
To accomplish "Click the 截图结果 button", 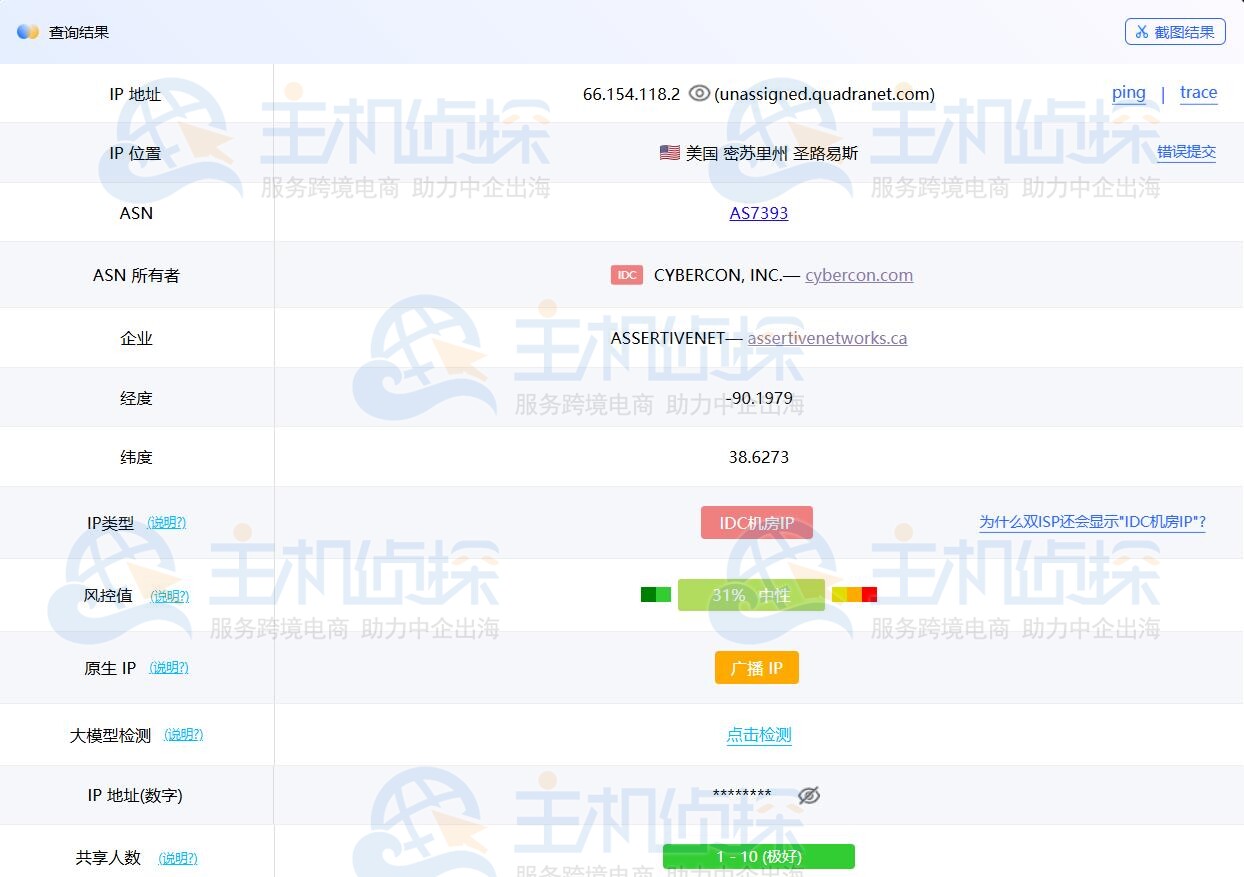I will pyautogui.click(x=1175, y=31).
